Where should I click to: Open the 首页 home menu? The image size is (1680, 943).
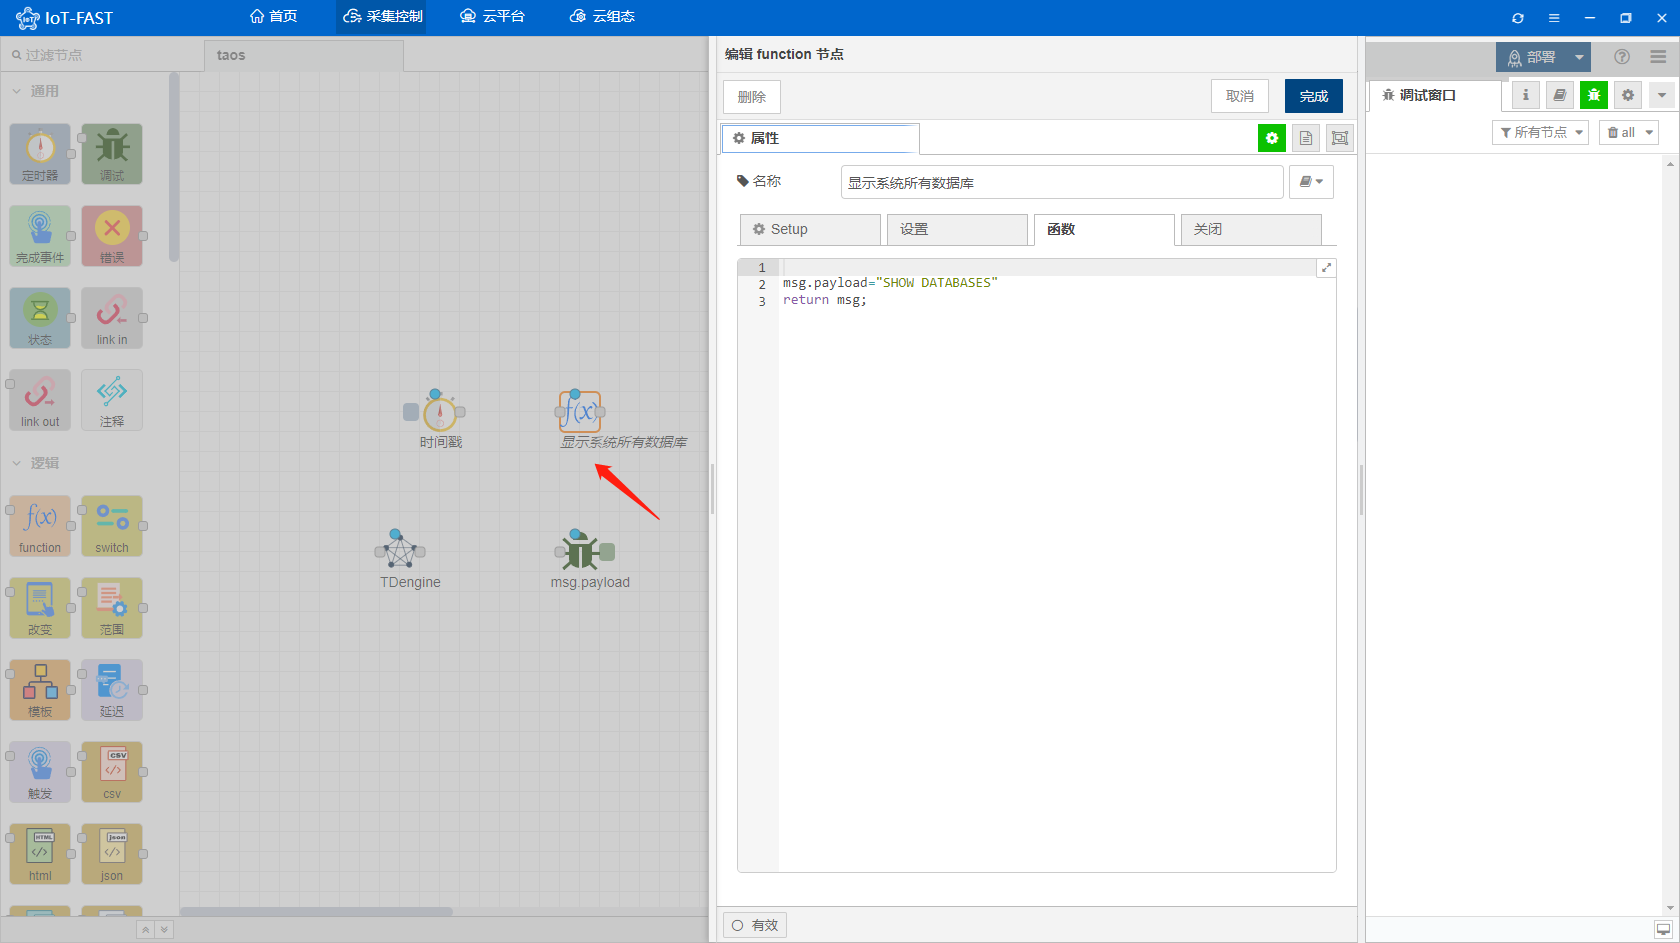[x=274, y=16]
